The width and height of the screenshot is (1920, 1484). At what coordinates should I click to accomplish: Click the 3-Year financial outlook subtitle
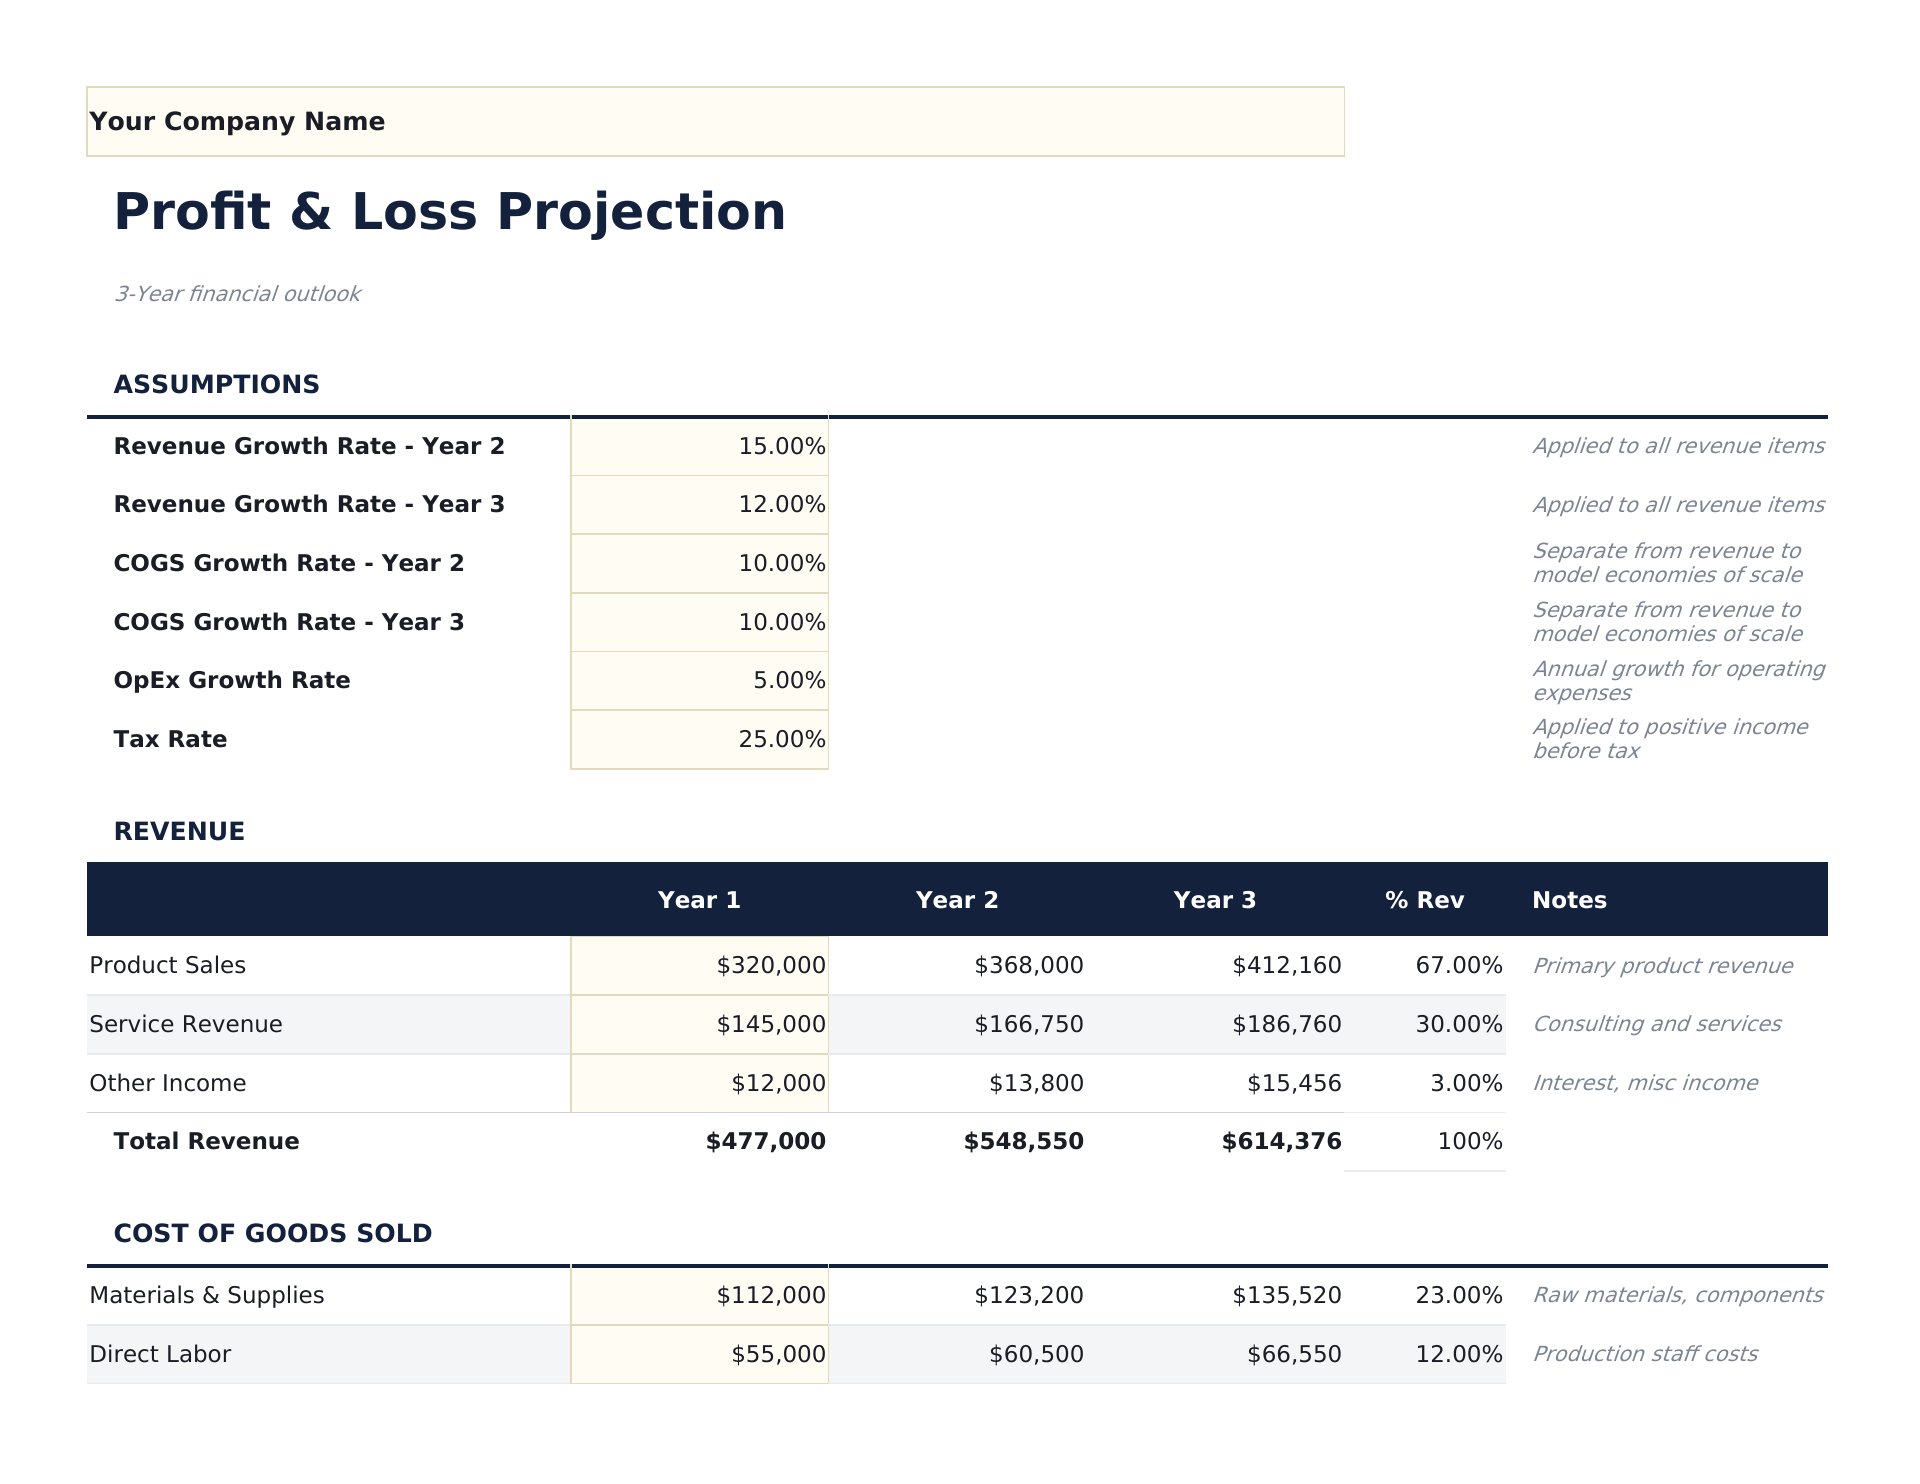click(238, 293)
